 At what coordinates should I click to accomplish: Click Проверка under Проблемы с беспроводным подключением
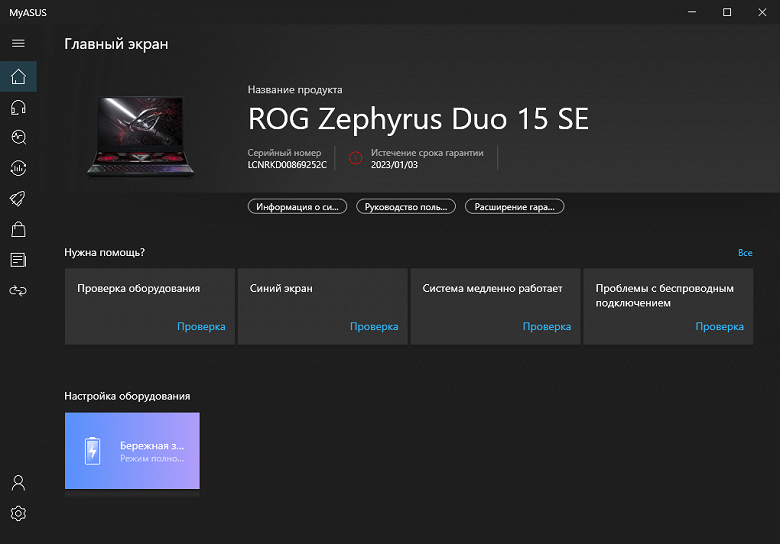[719, 326]
